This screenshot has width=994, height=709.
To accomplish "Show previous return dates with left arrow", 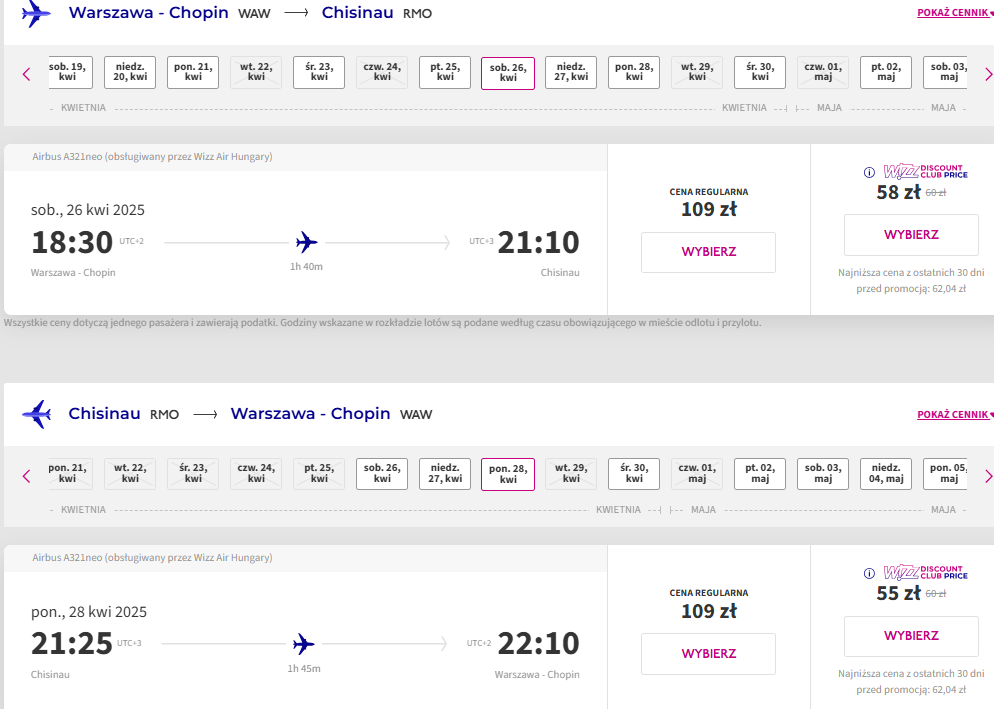I will [x=26, y=476].
